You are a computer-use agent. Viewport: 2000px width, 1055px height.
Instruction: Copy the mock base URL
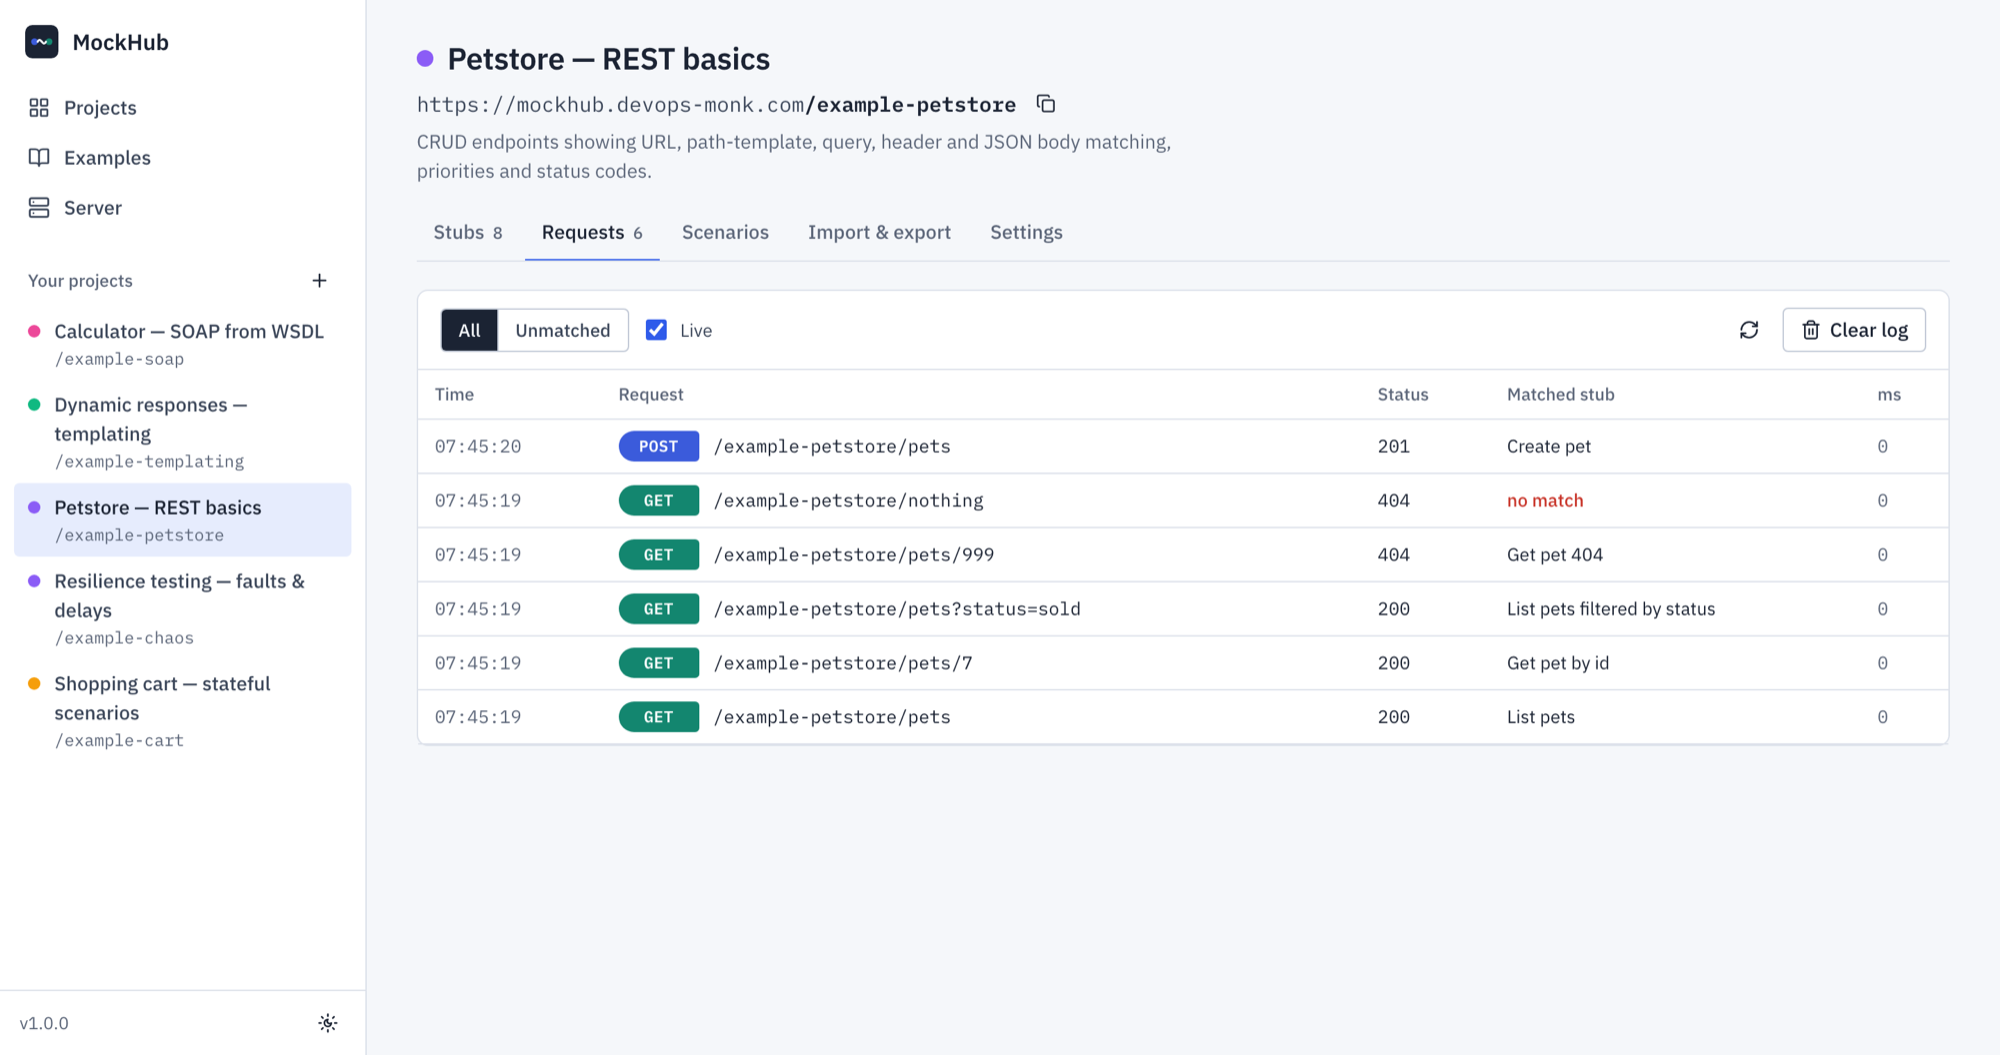click(x=1046, y=104)
